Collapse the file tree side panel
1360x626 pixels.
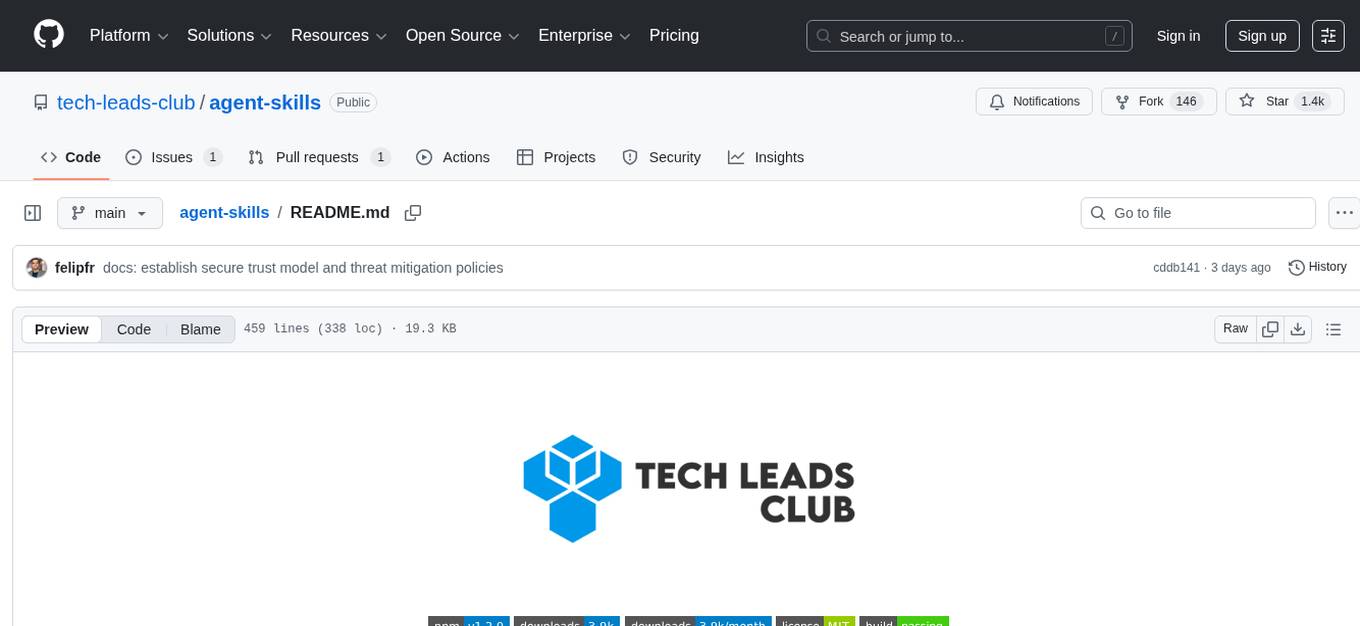coord(33,213)
